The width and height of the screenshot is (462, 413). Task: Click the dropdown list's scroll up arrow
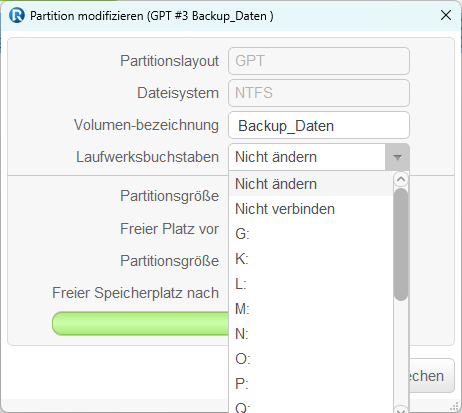[x=401, y=179]
